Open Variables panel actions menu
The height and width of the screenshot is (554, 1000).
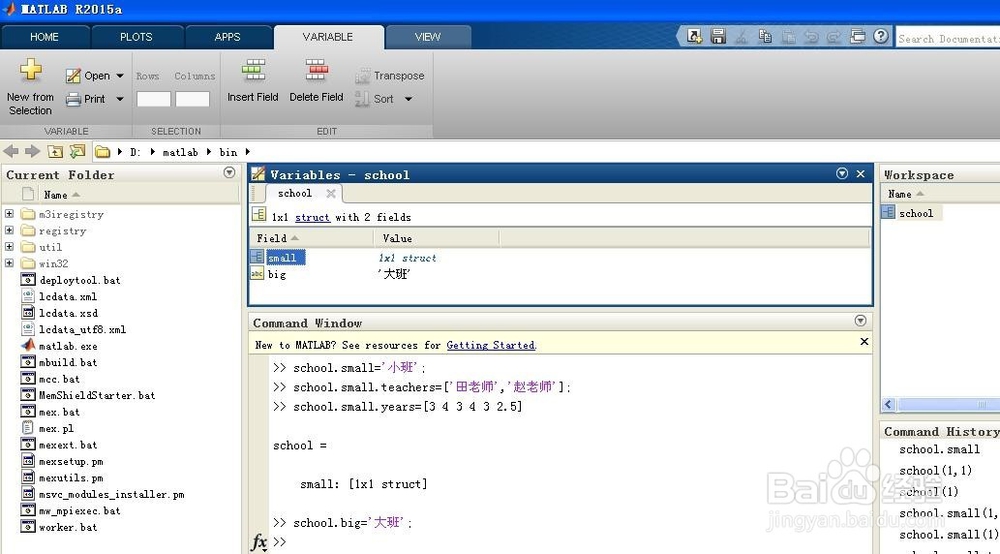click(842, 173)
